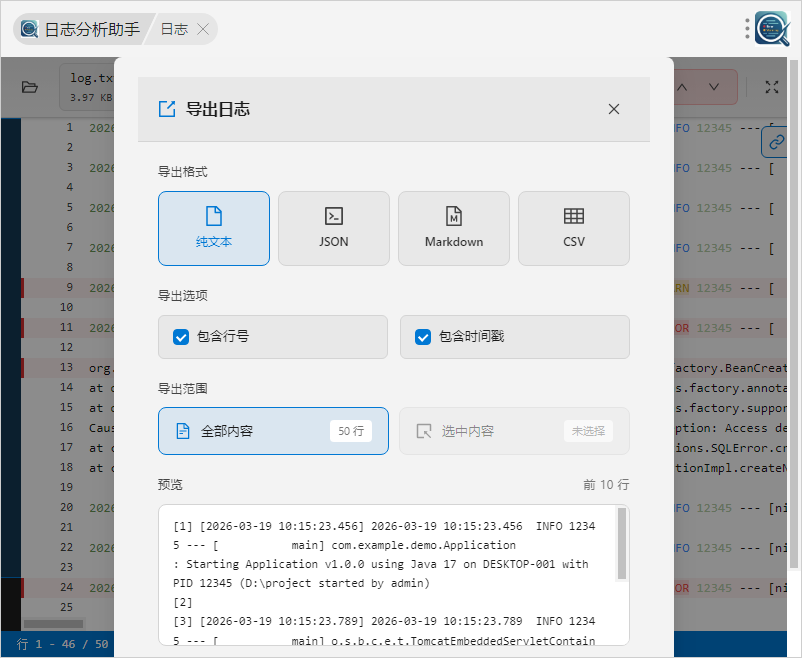This screenshot has height=658, width=802.
Task: Close the 导出日志 dialog
Action: [x=614, y=109]
